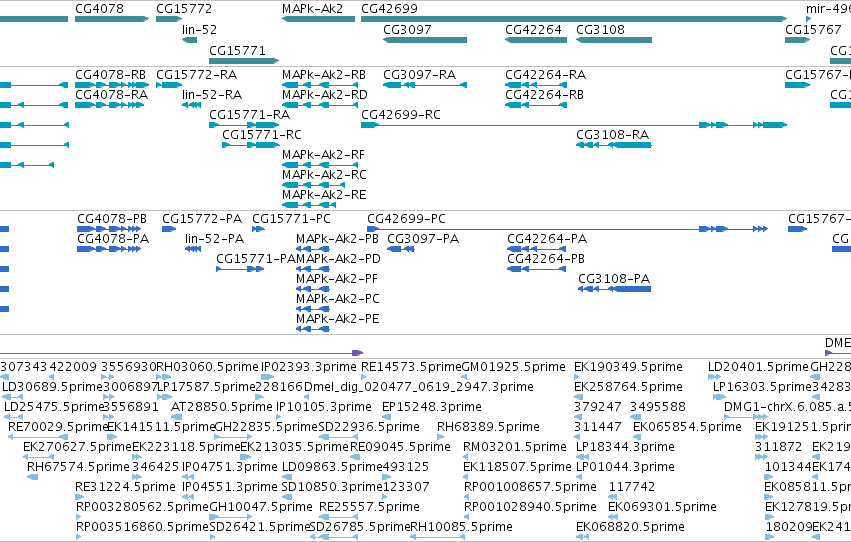Image resolution: width=851 pixels, height=542 pixels.
Task: Select the MAPk-Ak2-PE protein label
Action: 338,319
